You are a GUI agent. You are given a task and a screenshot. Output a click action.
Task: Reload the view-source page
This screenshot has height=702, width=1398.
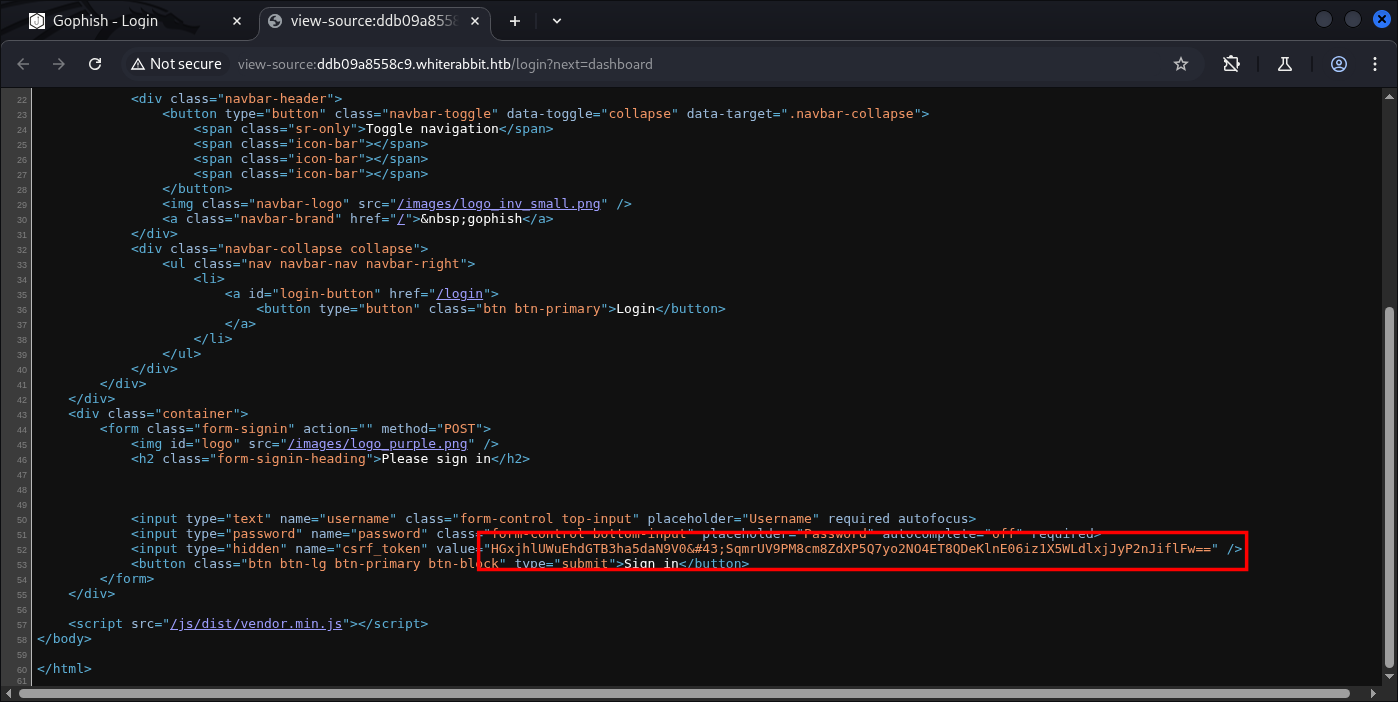[x=95, y=64]
